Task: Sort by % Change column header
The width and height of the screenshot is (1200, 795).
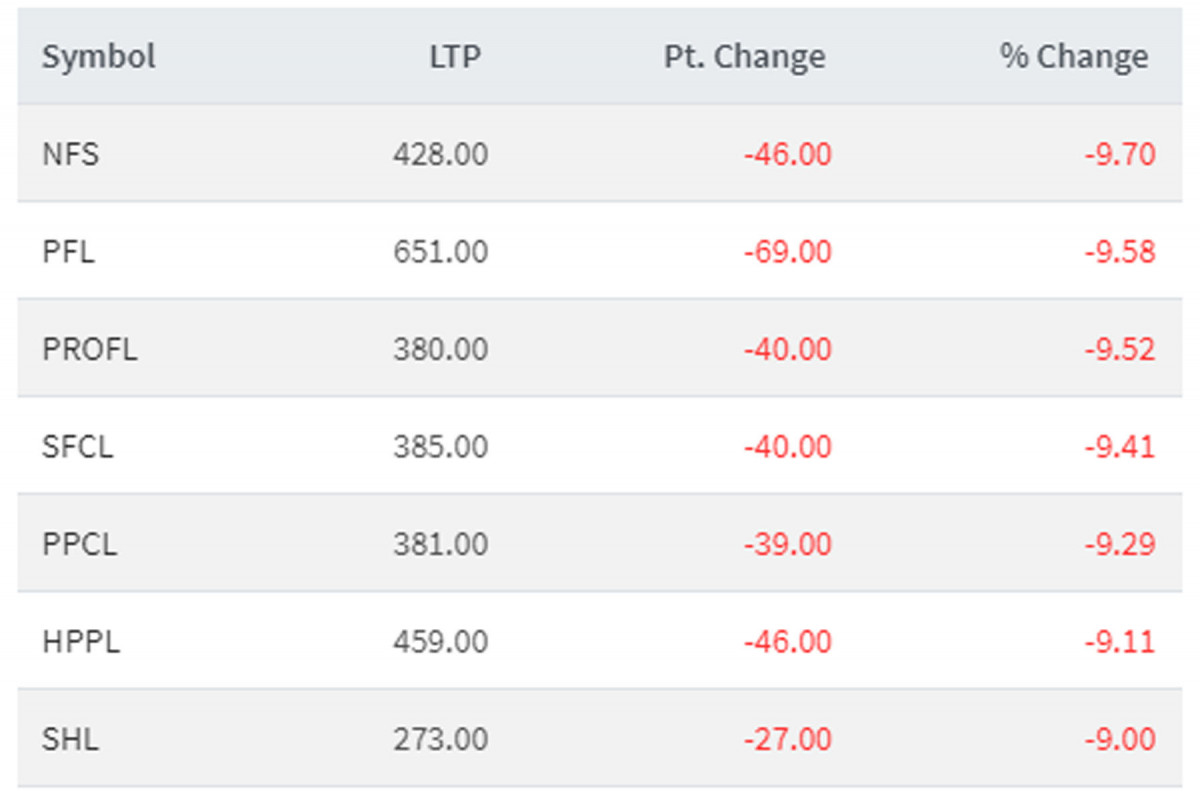Action: pos(1073,57)
